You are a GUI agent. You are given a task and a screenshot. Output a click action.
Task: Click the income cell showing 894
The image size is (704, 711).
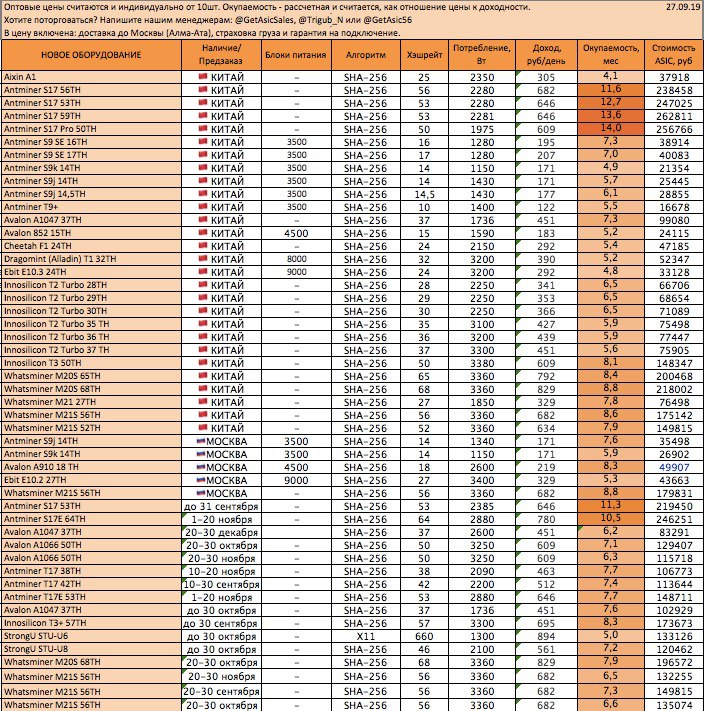(546, 636)
